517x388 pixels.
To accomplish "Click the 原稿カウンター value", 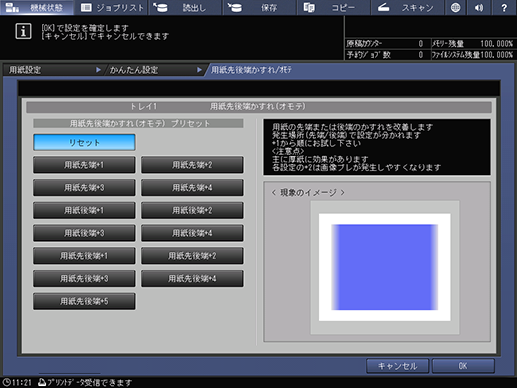I will (421, 44).
